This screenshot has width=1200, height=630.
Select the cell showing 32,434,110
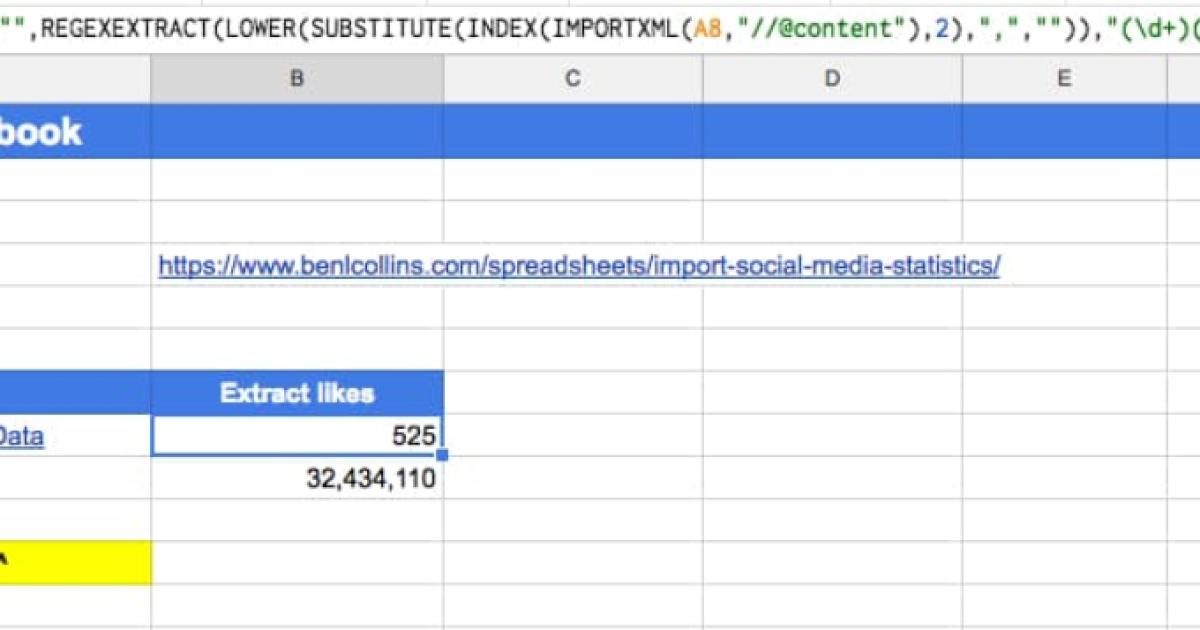[x=297, y=479]
